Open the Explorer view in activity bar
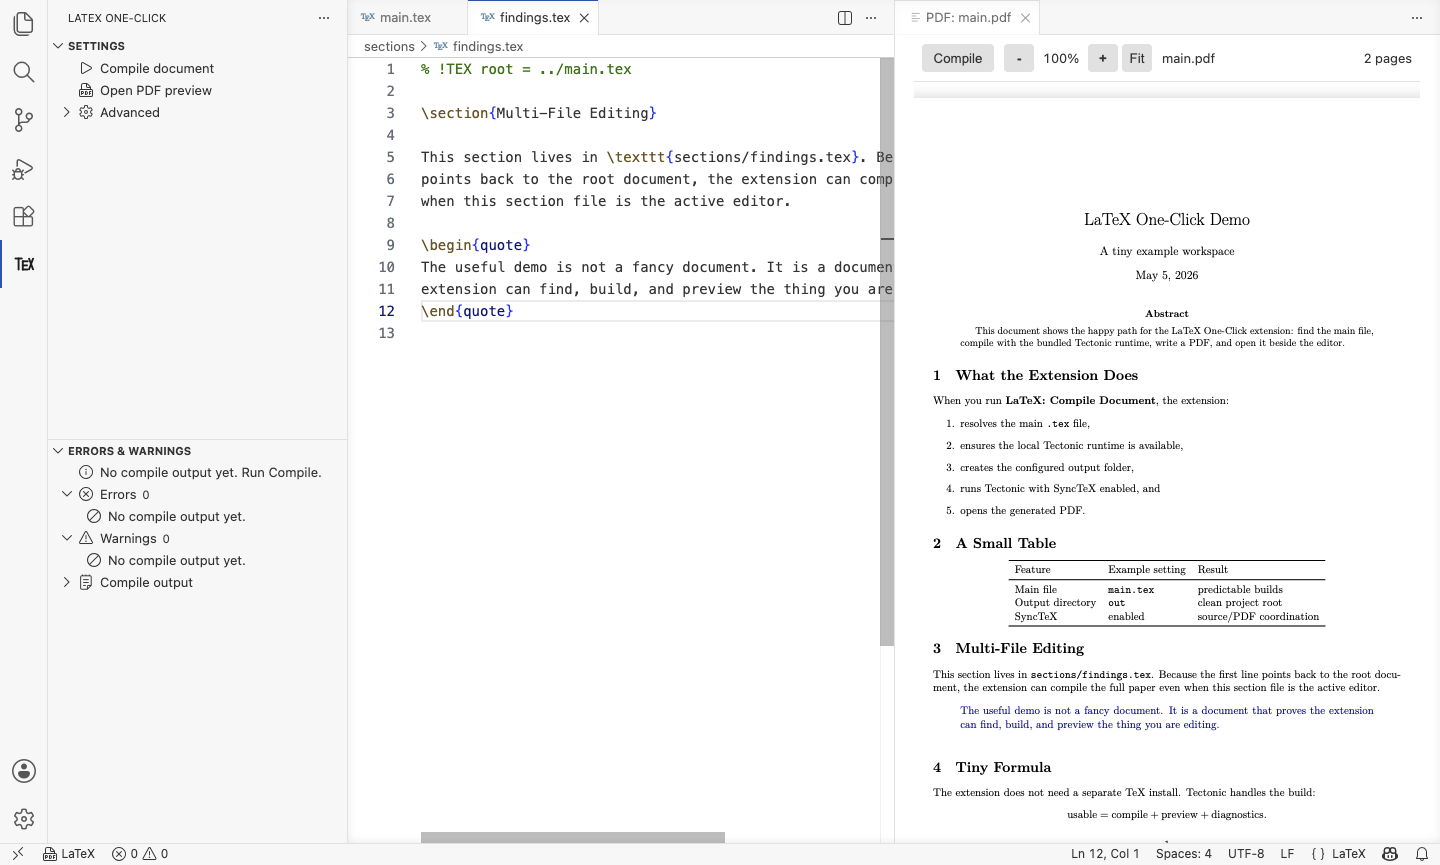1440x865 pixels. point(24,24)
